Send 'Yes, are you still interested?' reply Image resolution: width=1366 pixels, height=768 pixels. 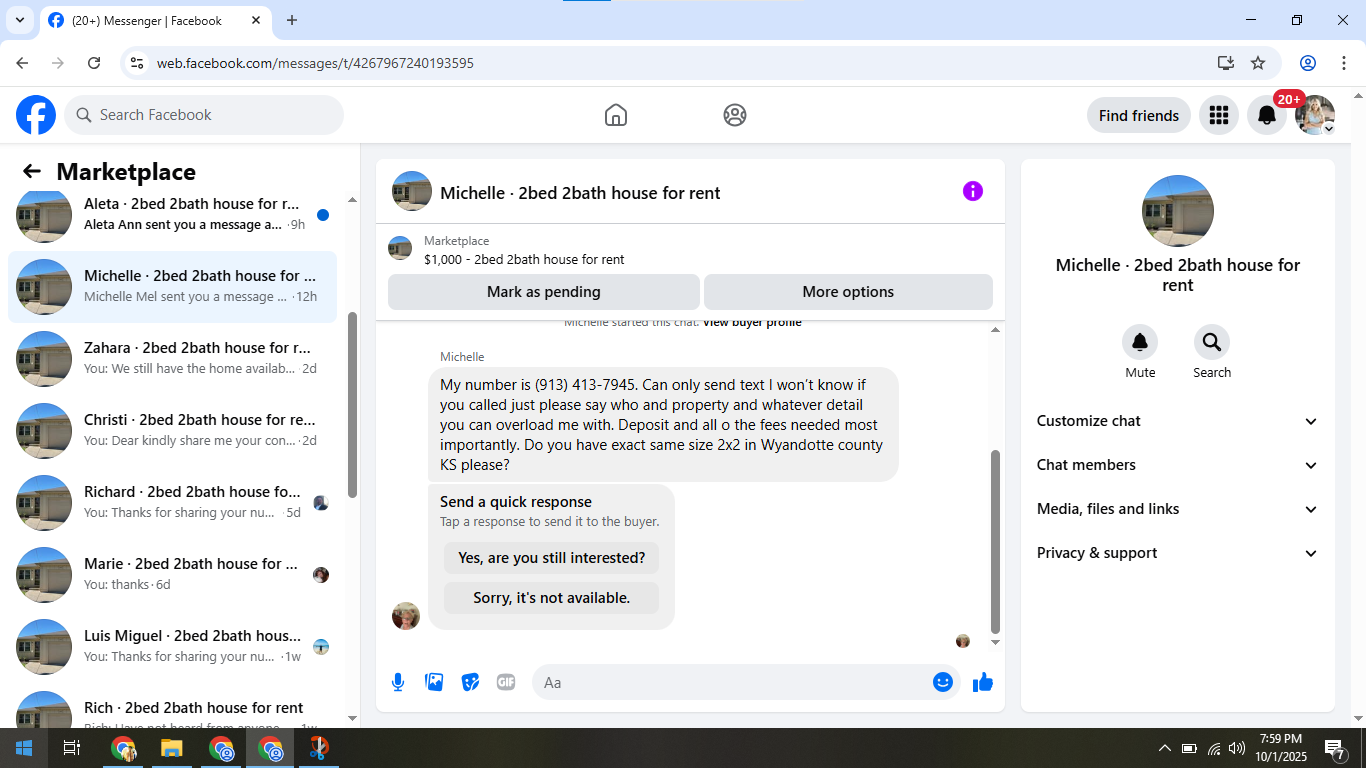[552, 558]
